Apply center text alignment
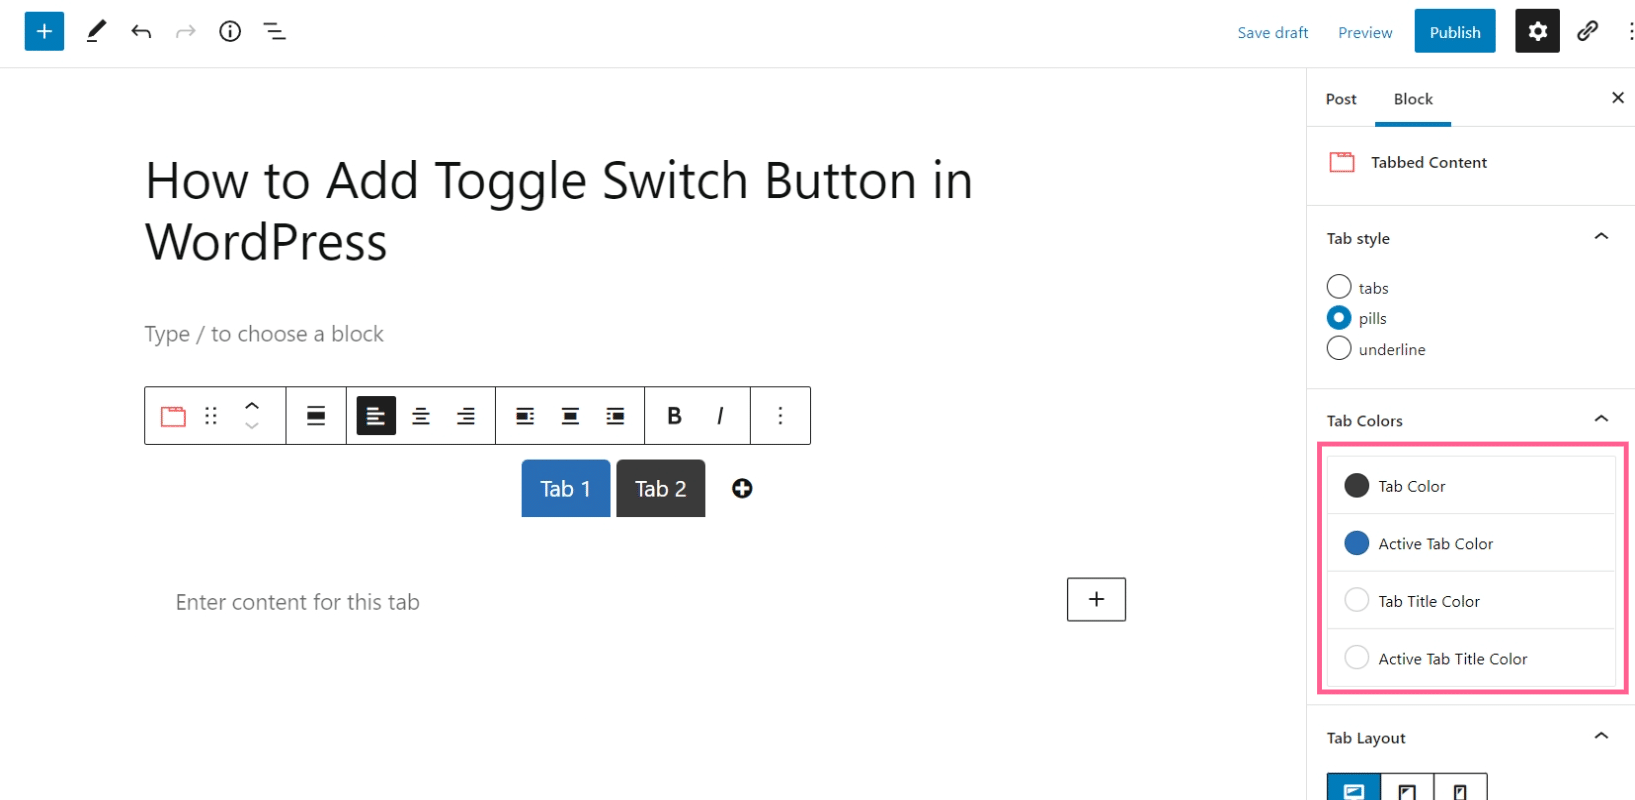Image resolution: width=1635 pixels, height=800 pixels. click(420, 415)
